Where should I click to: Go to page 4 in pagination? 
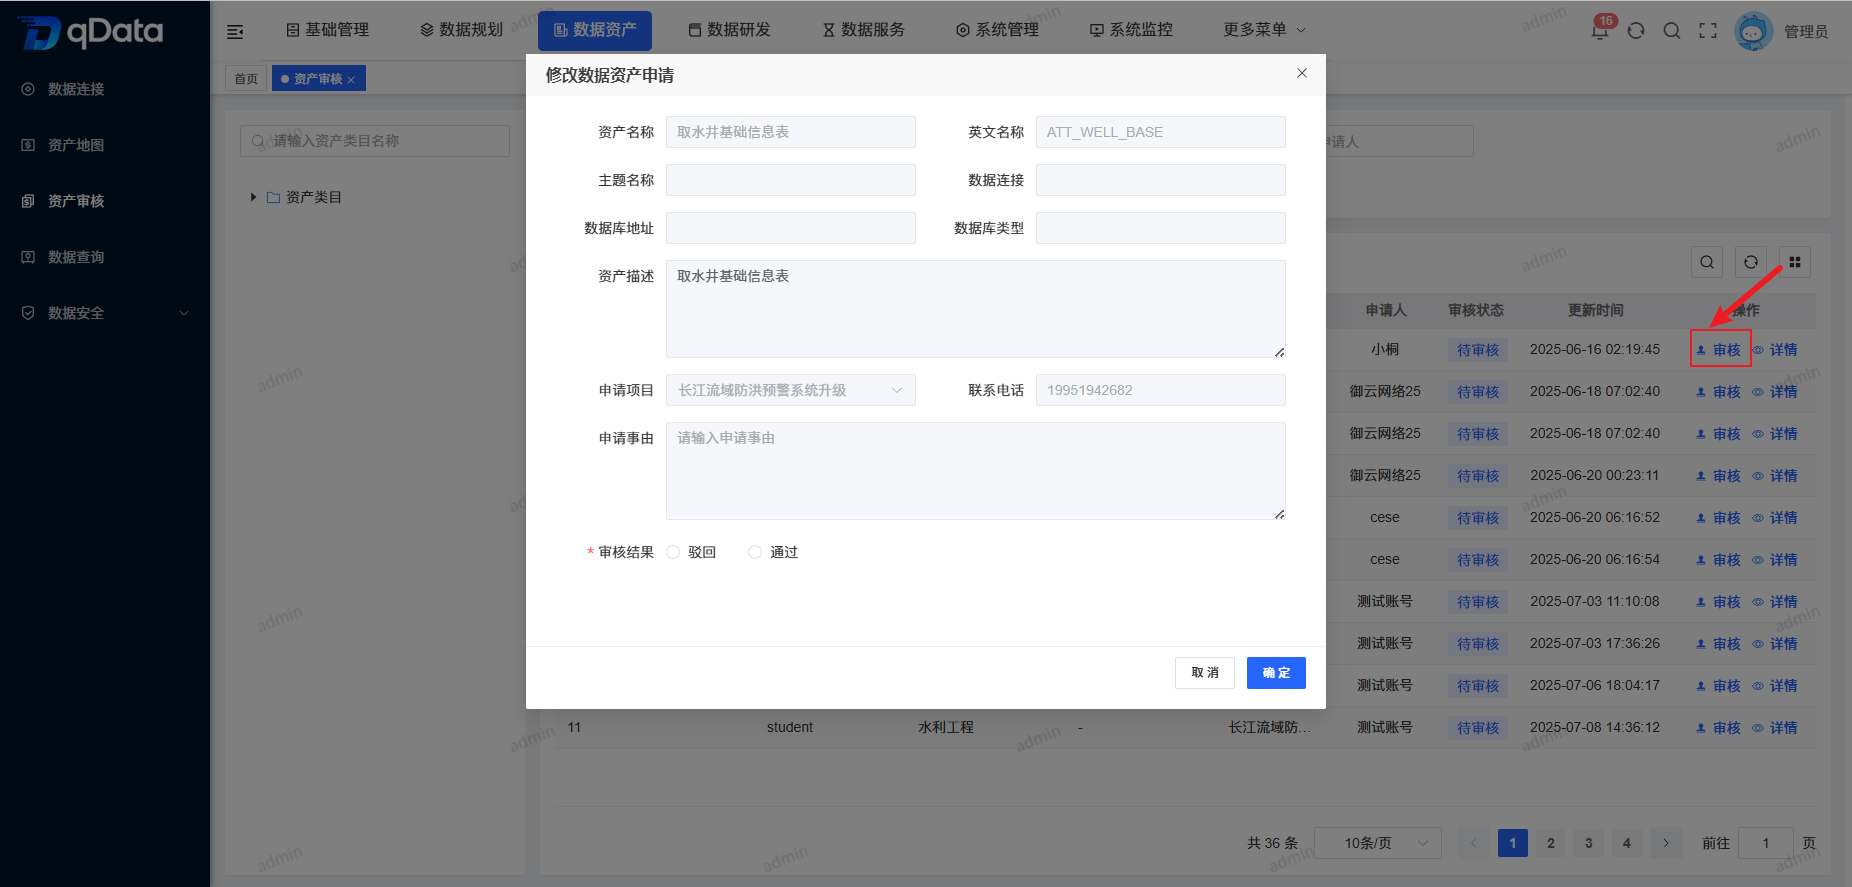click(x=1627, y=843)
